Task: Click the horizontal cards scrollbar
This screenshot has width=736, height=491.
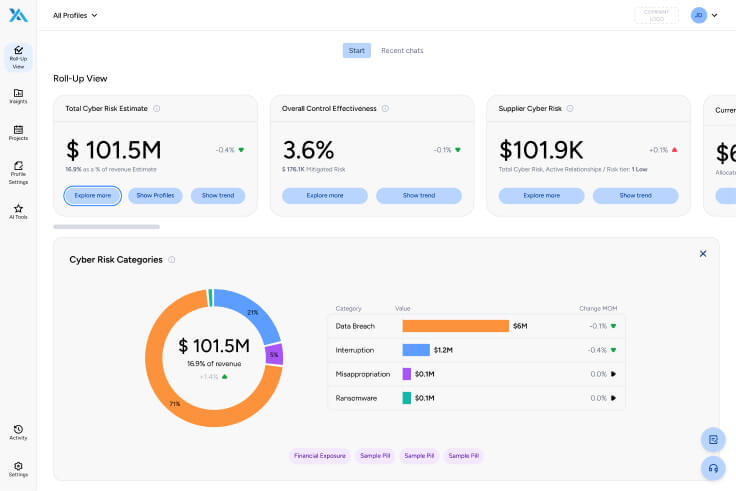Action: pyautogui.click(x=106, y=227)
